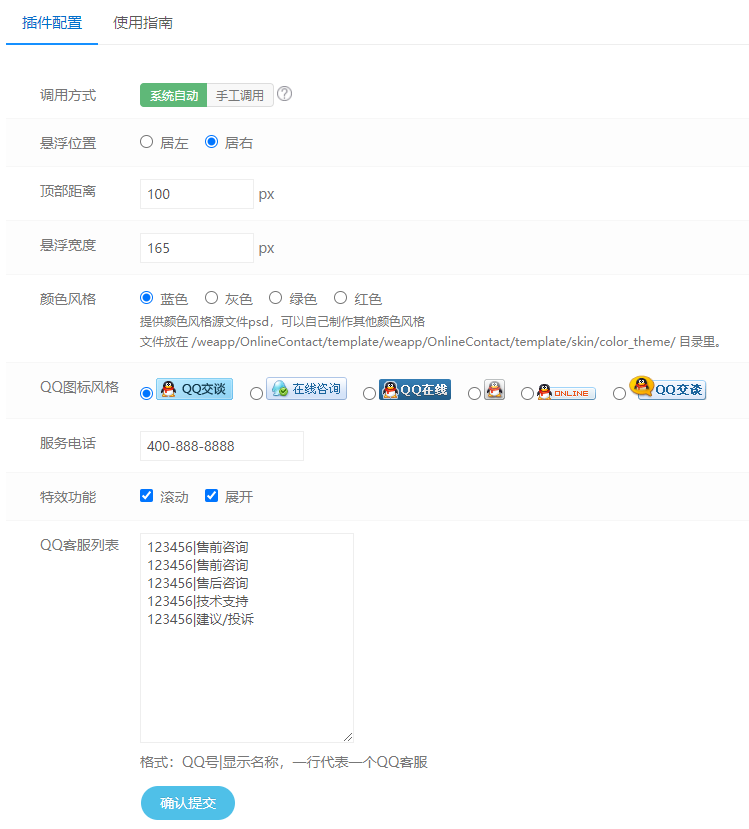The height and width of the screenshot is (829, 749).
Task: Click the 123456|建议/投诉 line
Action: point(200,619)
